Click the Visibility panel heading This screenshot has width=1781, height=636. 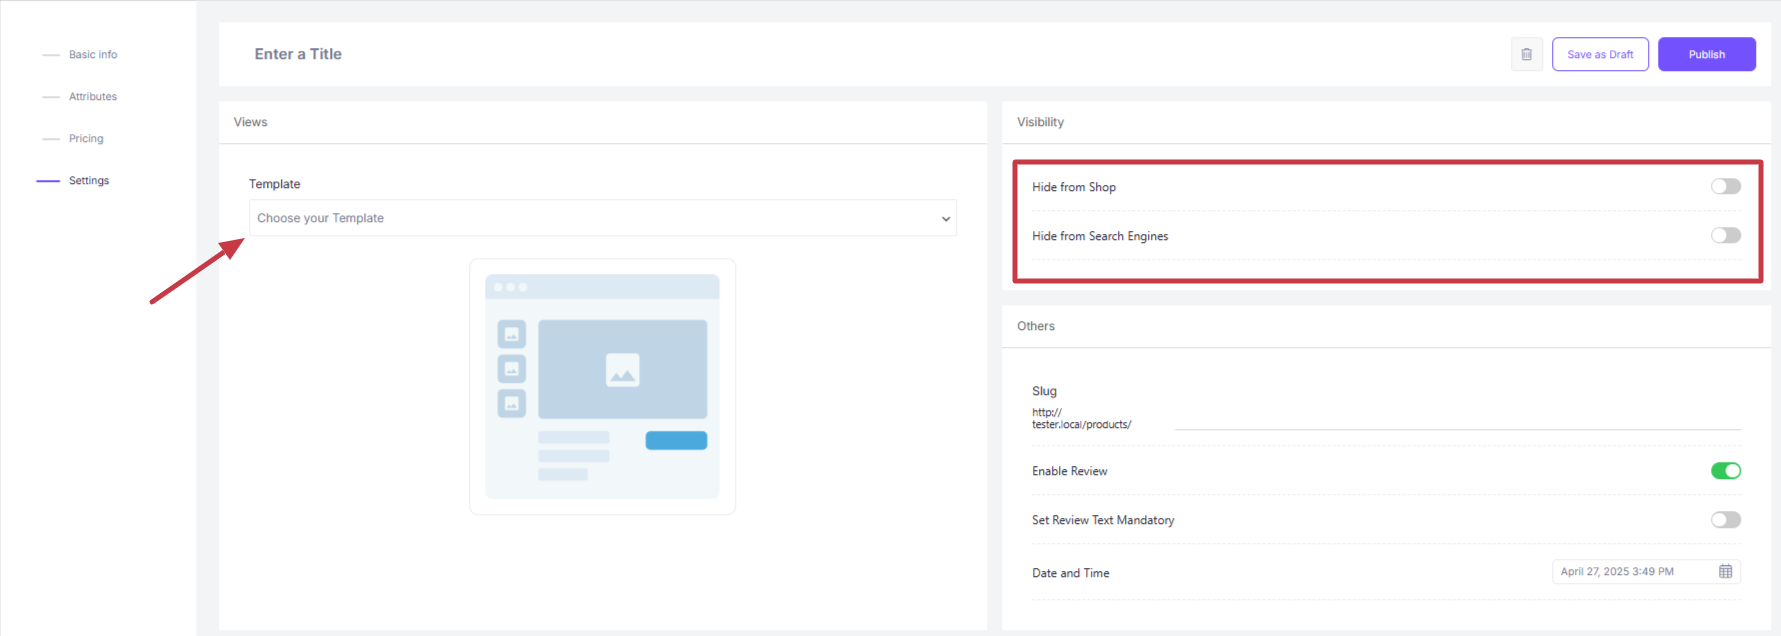point(1040,122)
